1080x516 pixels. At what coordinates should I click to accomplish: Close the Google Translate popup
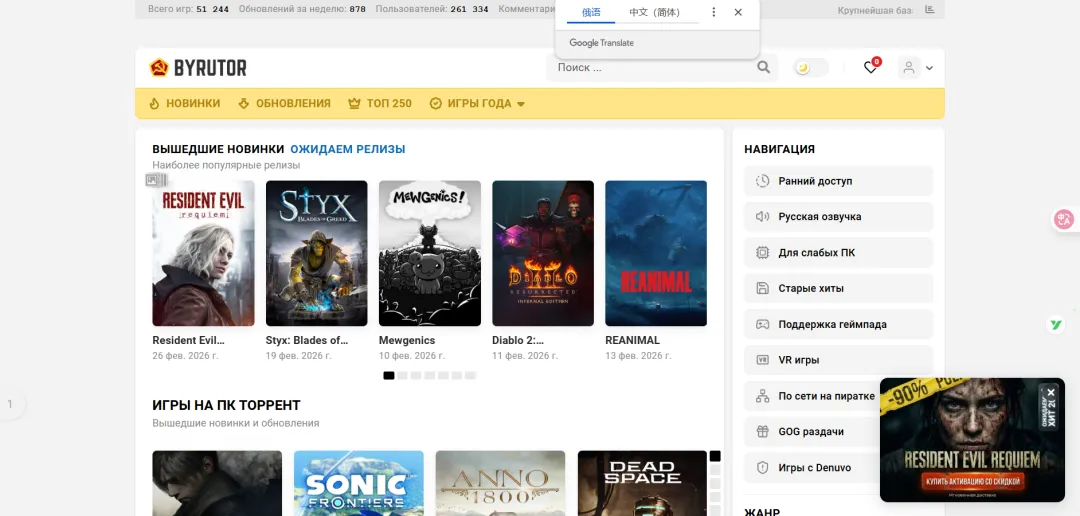[x=738, y=12]
